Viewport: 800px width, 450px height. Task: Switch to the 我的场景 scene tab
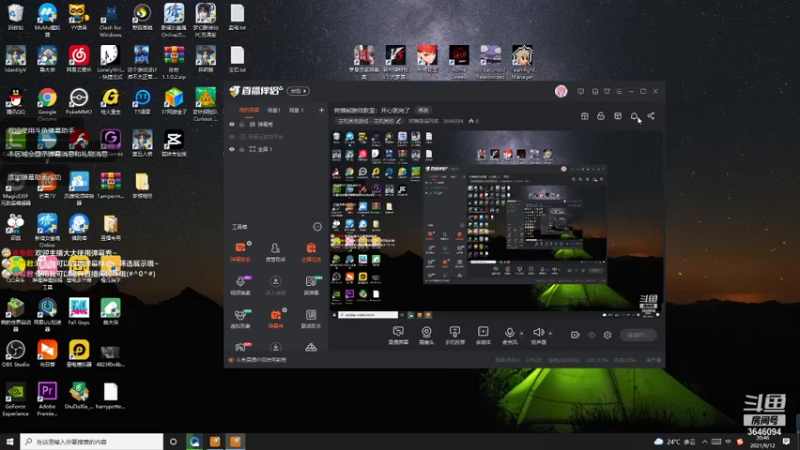pos(249,110)
